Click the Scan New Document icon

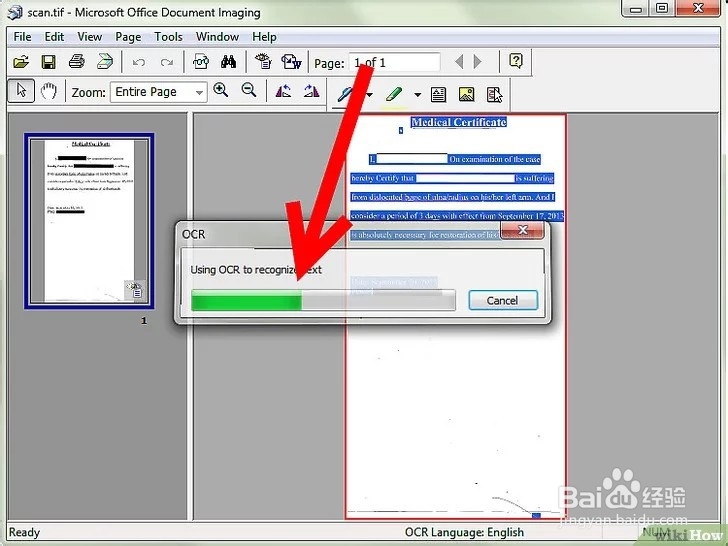(105, 61)
